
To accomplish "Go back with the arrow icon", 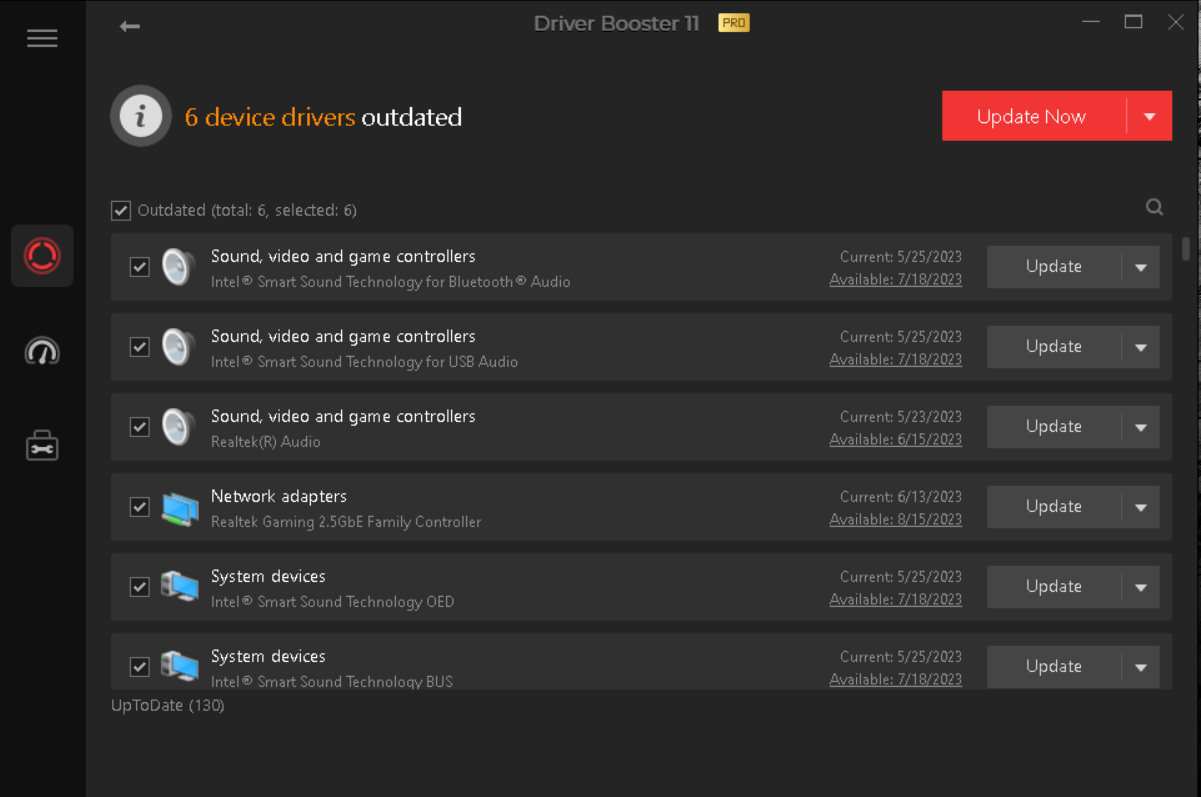I will [x=129, y=26].
